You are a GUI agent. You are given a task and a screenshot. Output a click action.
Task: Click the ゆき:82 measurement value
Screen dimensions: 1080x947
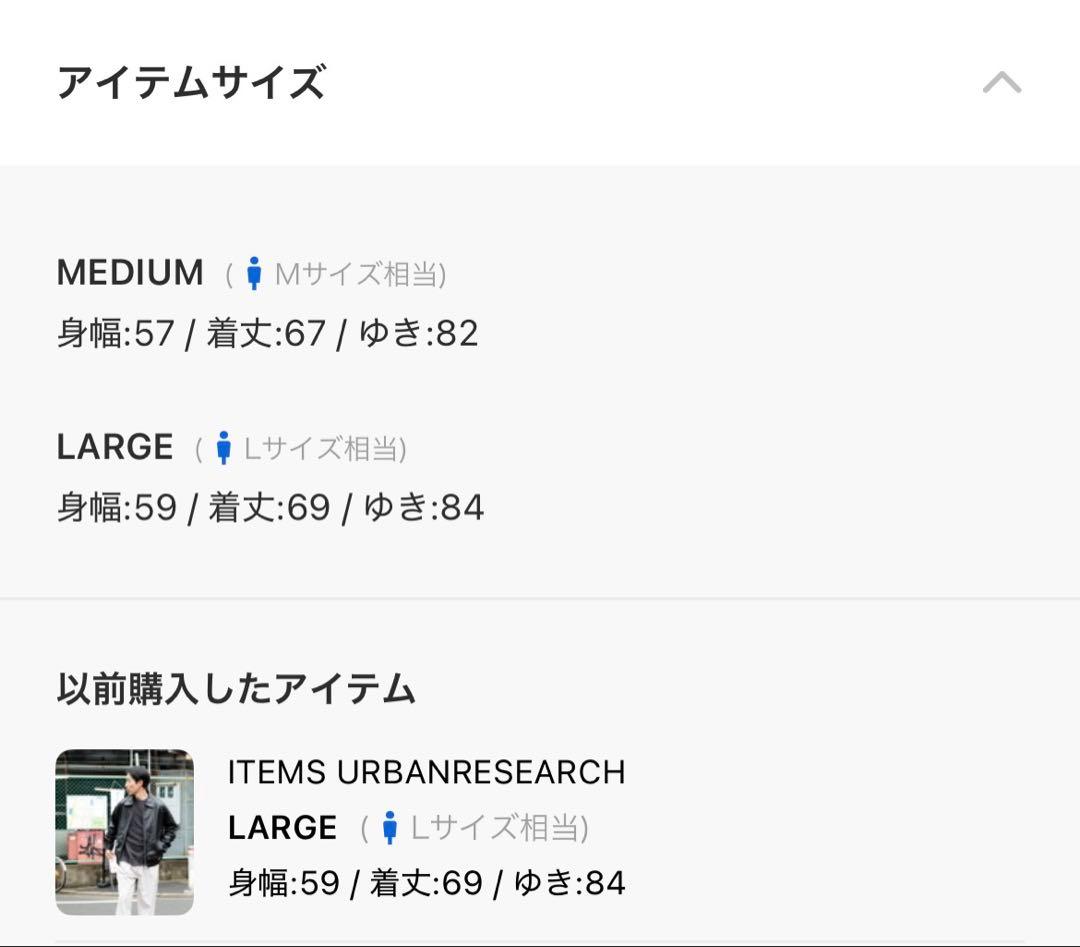(x=420, y=333)
